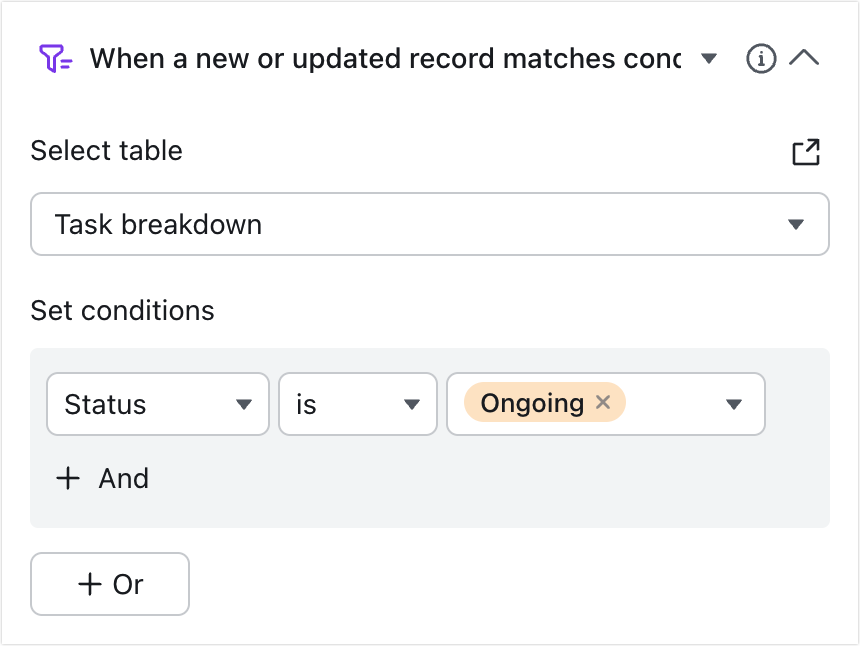Image resolution: width=860 pixels, height=646 pixels.
Task: Open the condition value dropdown
Action: (x=733, y=404)
